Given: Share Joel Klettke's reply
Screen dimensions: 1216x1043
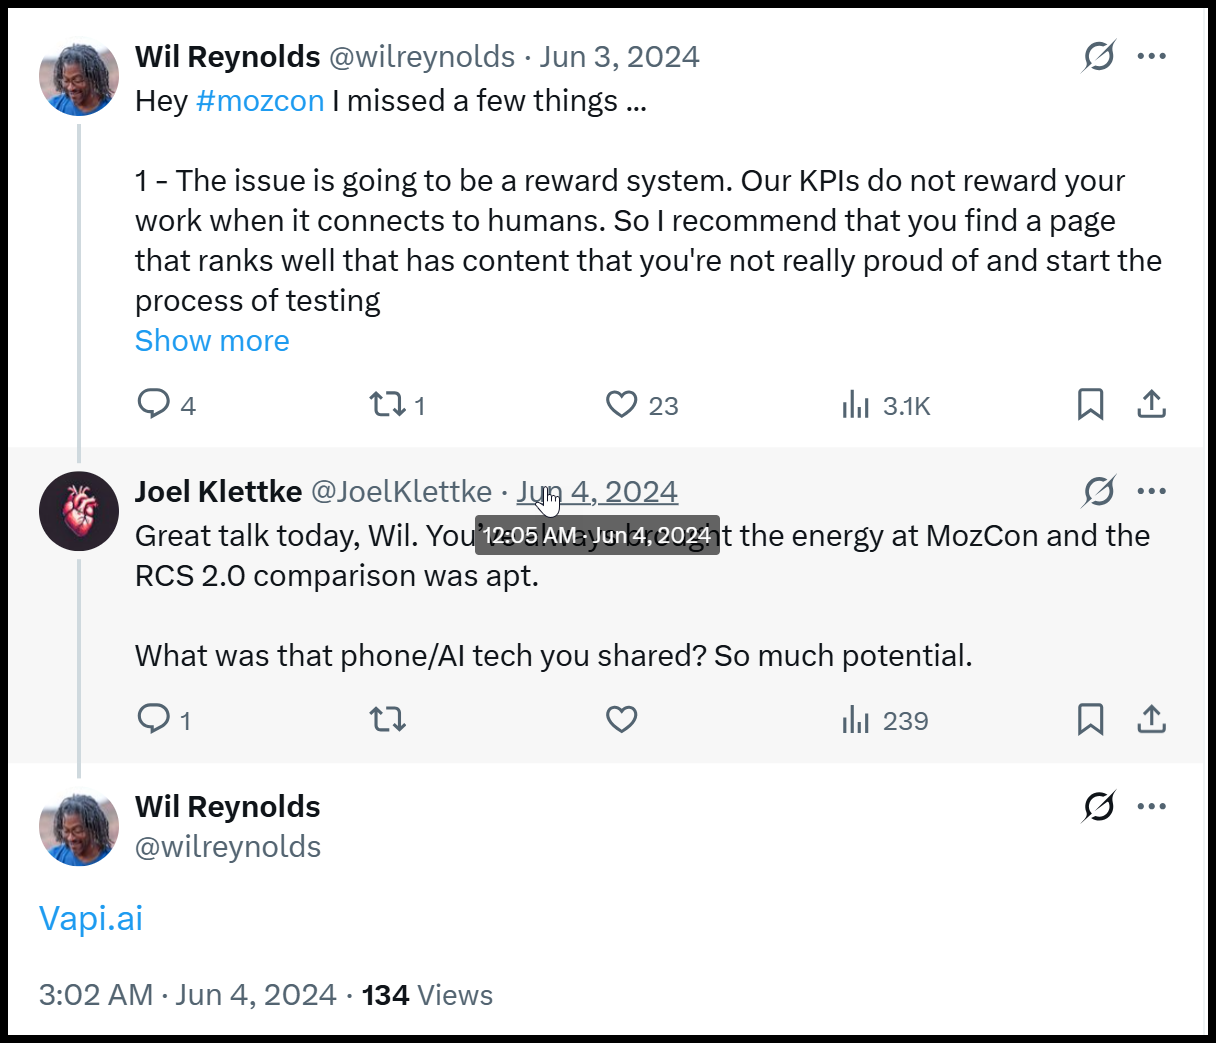Looking at the screenshot, I should point(1151,719).
